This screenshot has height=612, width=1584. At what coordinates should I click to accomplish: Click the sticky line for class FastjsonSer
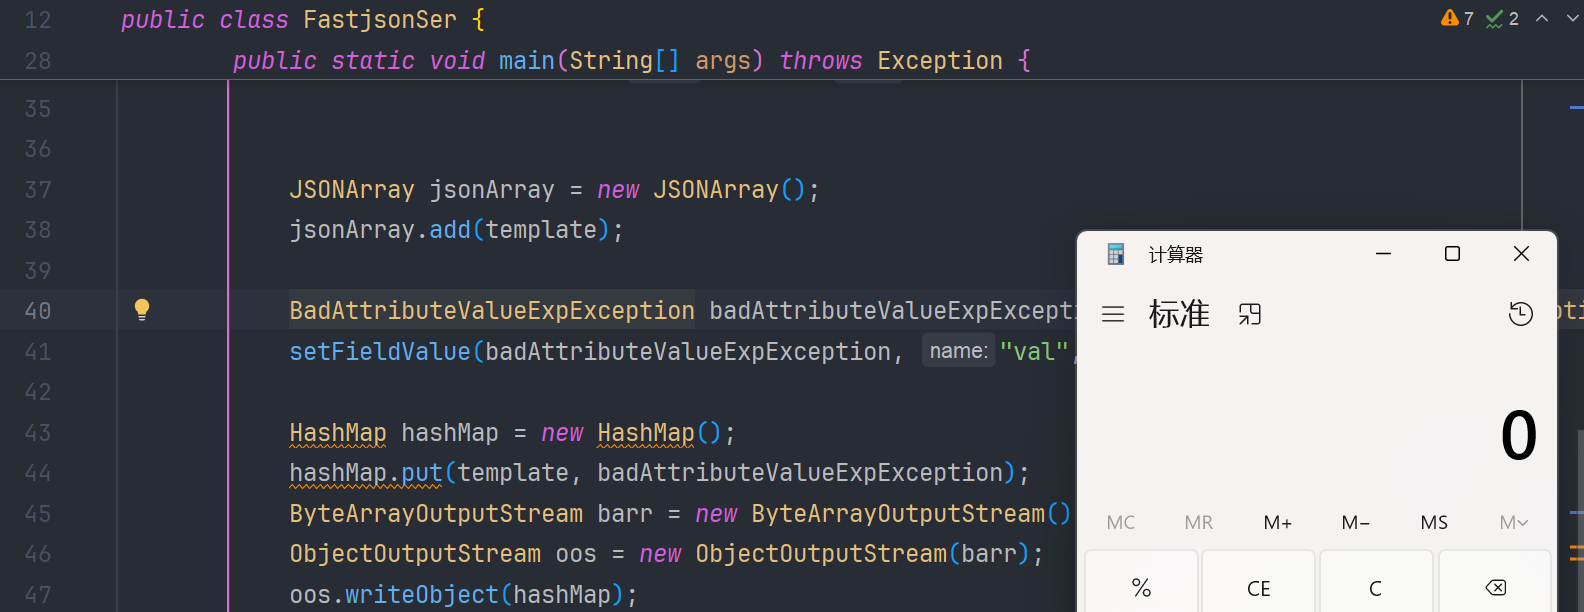pyautogui.click(x=302, y=20)
